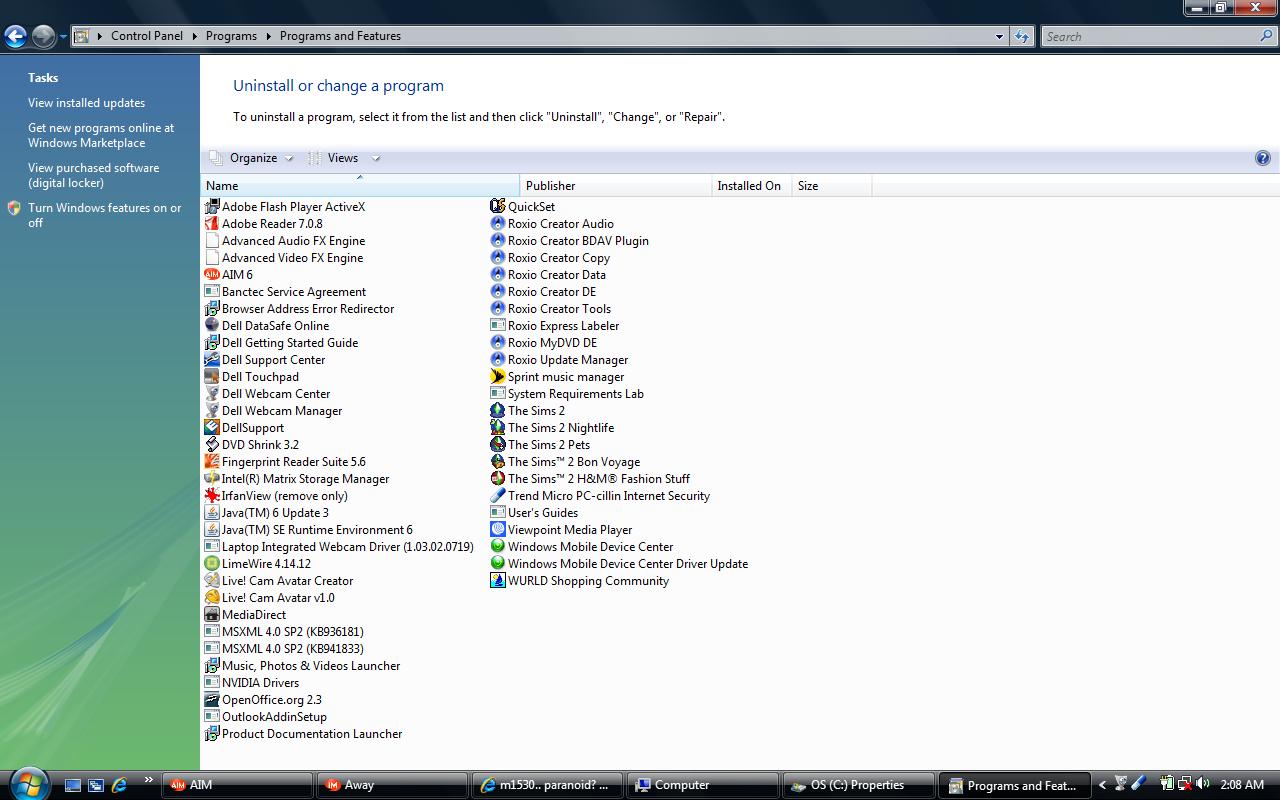Click the OpenOffice.org 2.3 icon
The width and height of the screenshot is (1280, 800).
pyautogui.click(x=212, y=700)
